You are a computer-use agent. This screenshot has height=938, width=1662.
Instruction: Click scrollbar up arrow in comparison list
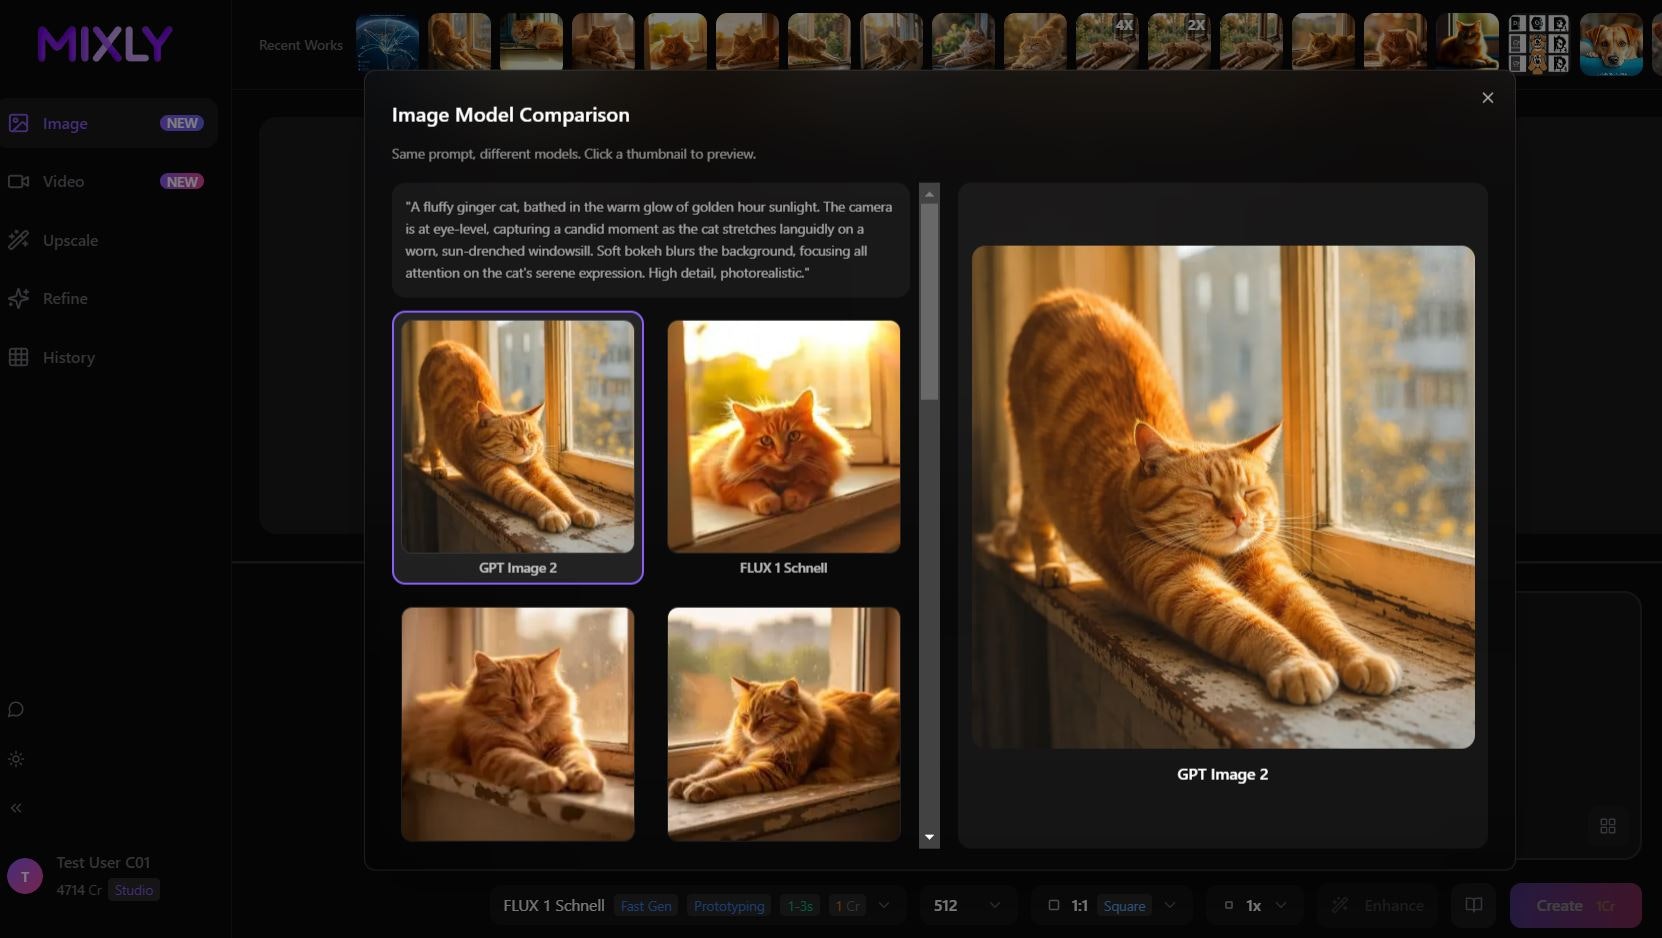(929, 194)
